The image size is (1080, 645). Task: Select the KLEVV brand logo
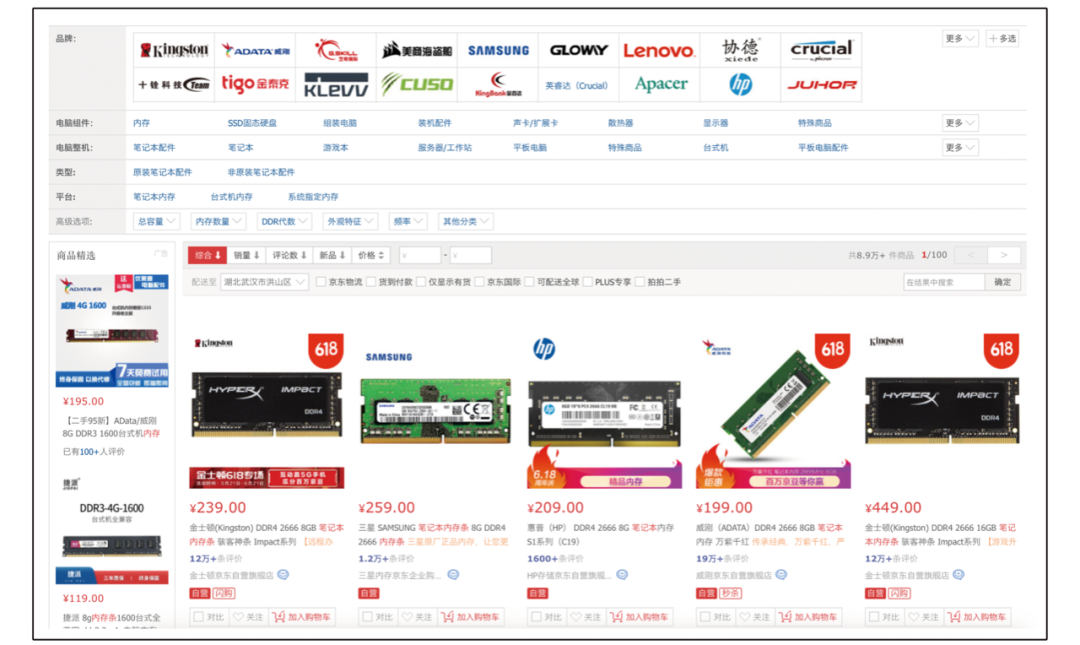336,84
